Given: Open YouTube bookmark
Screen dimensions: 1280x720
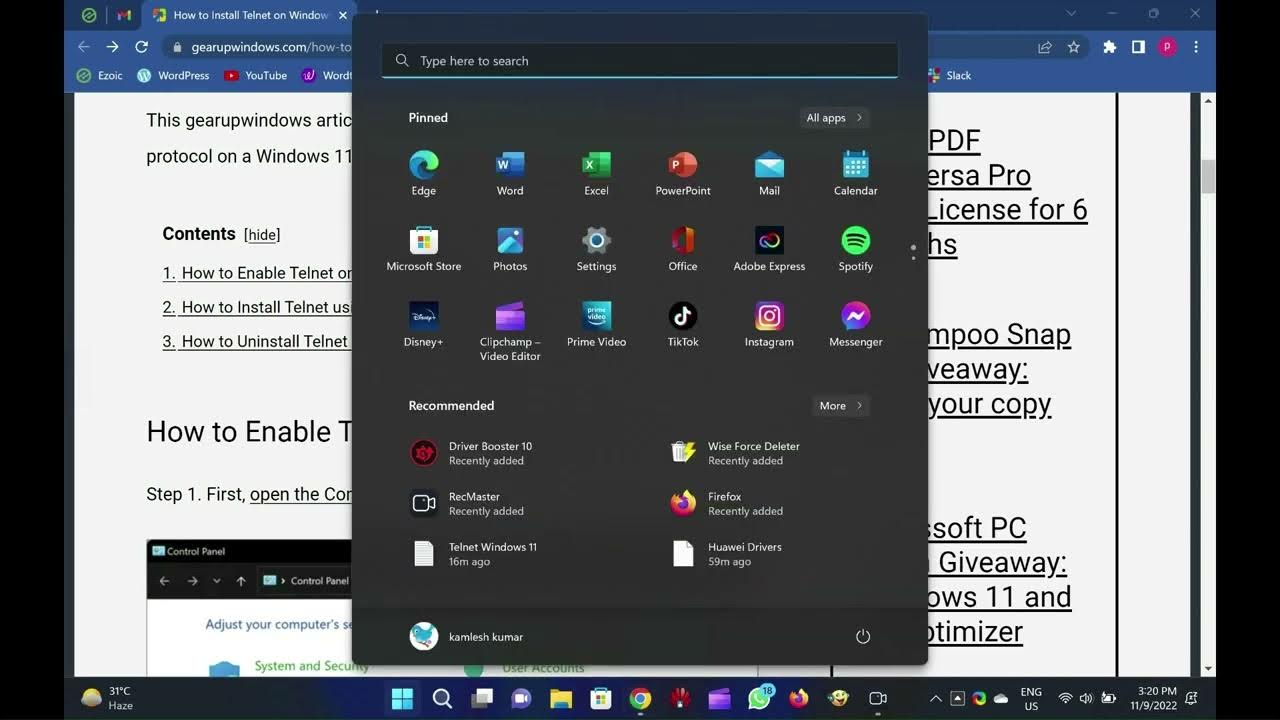Looking at the screenshot, I should [256, 75].
